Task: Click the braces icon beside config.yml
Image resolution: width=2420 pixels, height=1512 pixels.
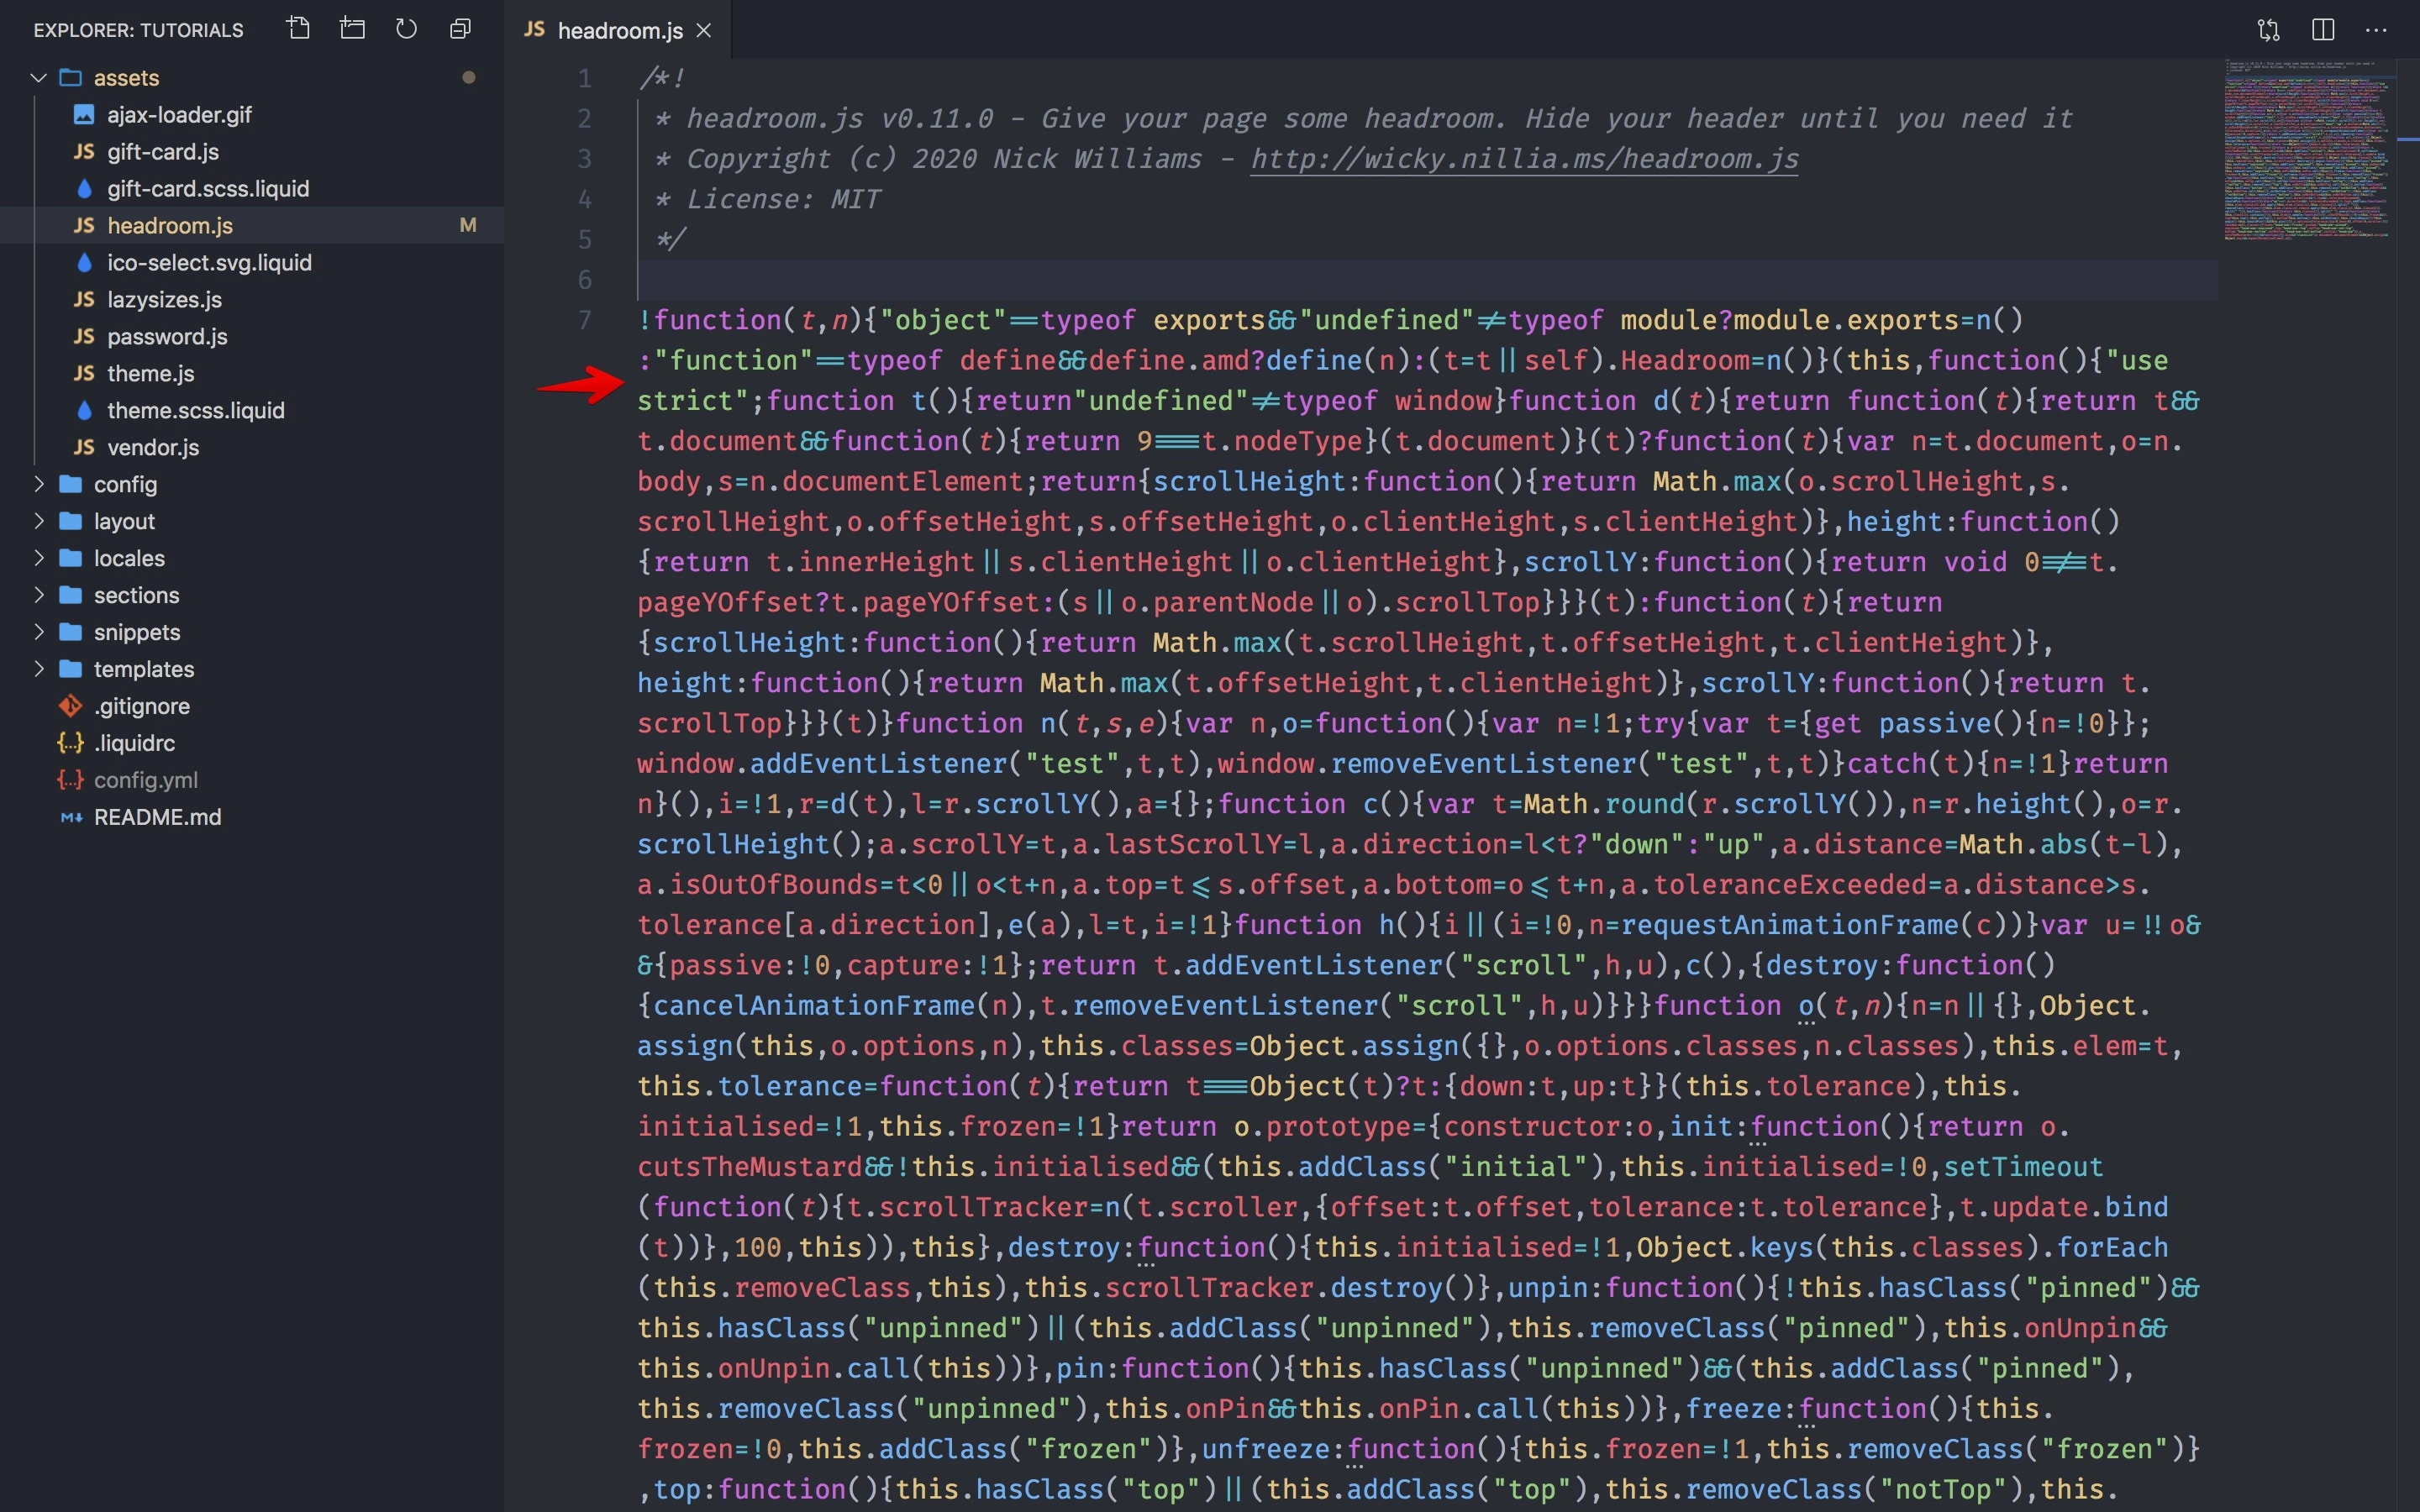Action: tap(70, 780)
